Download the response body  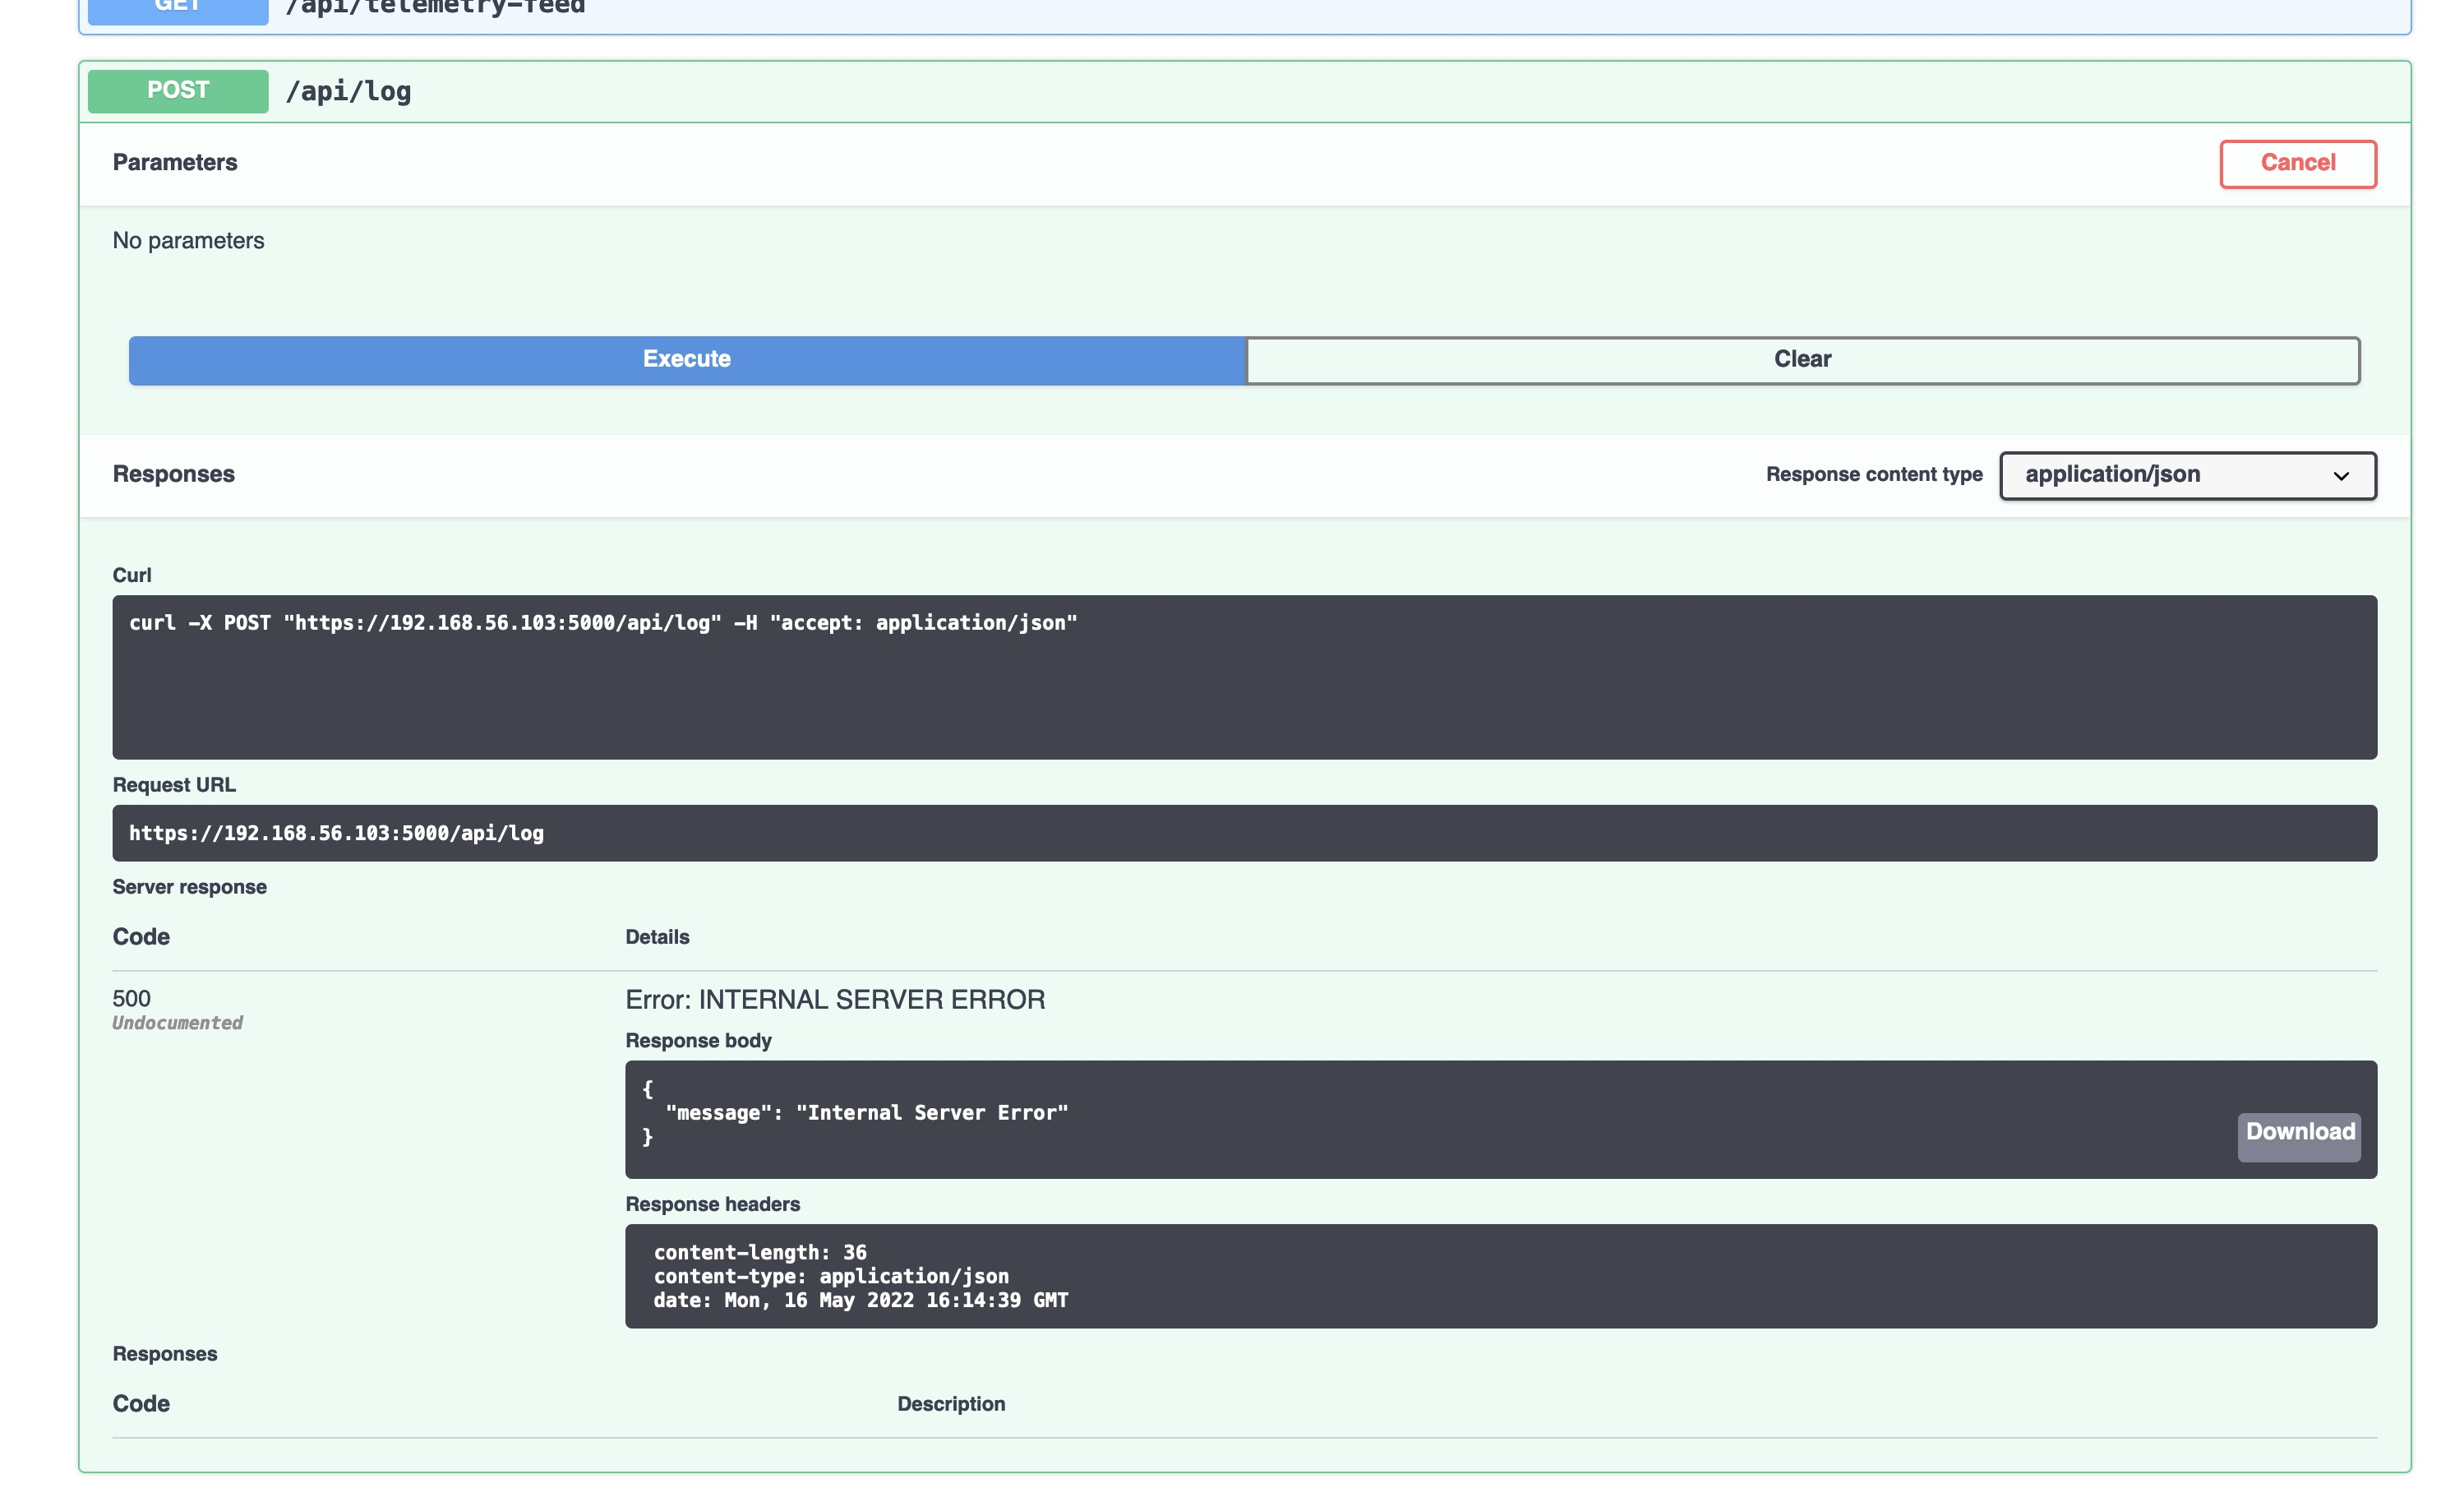pos(2299,1132)
